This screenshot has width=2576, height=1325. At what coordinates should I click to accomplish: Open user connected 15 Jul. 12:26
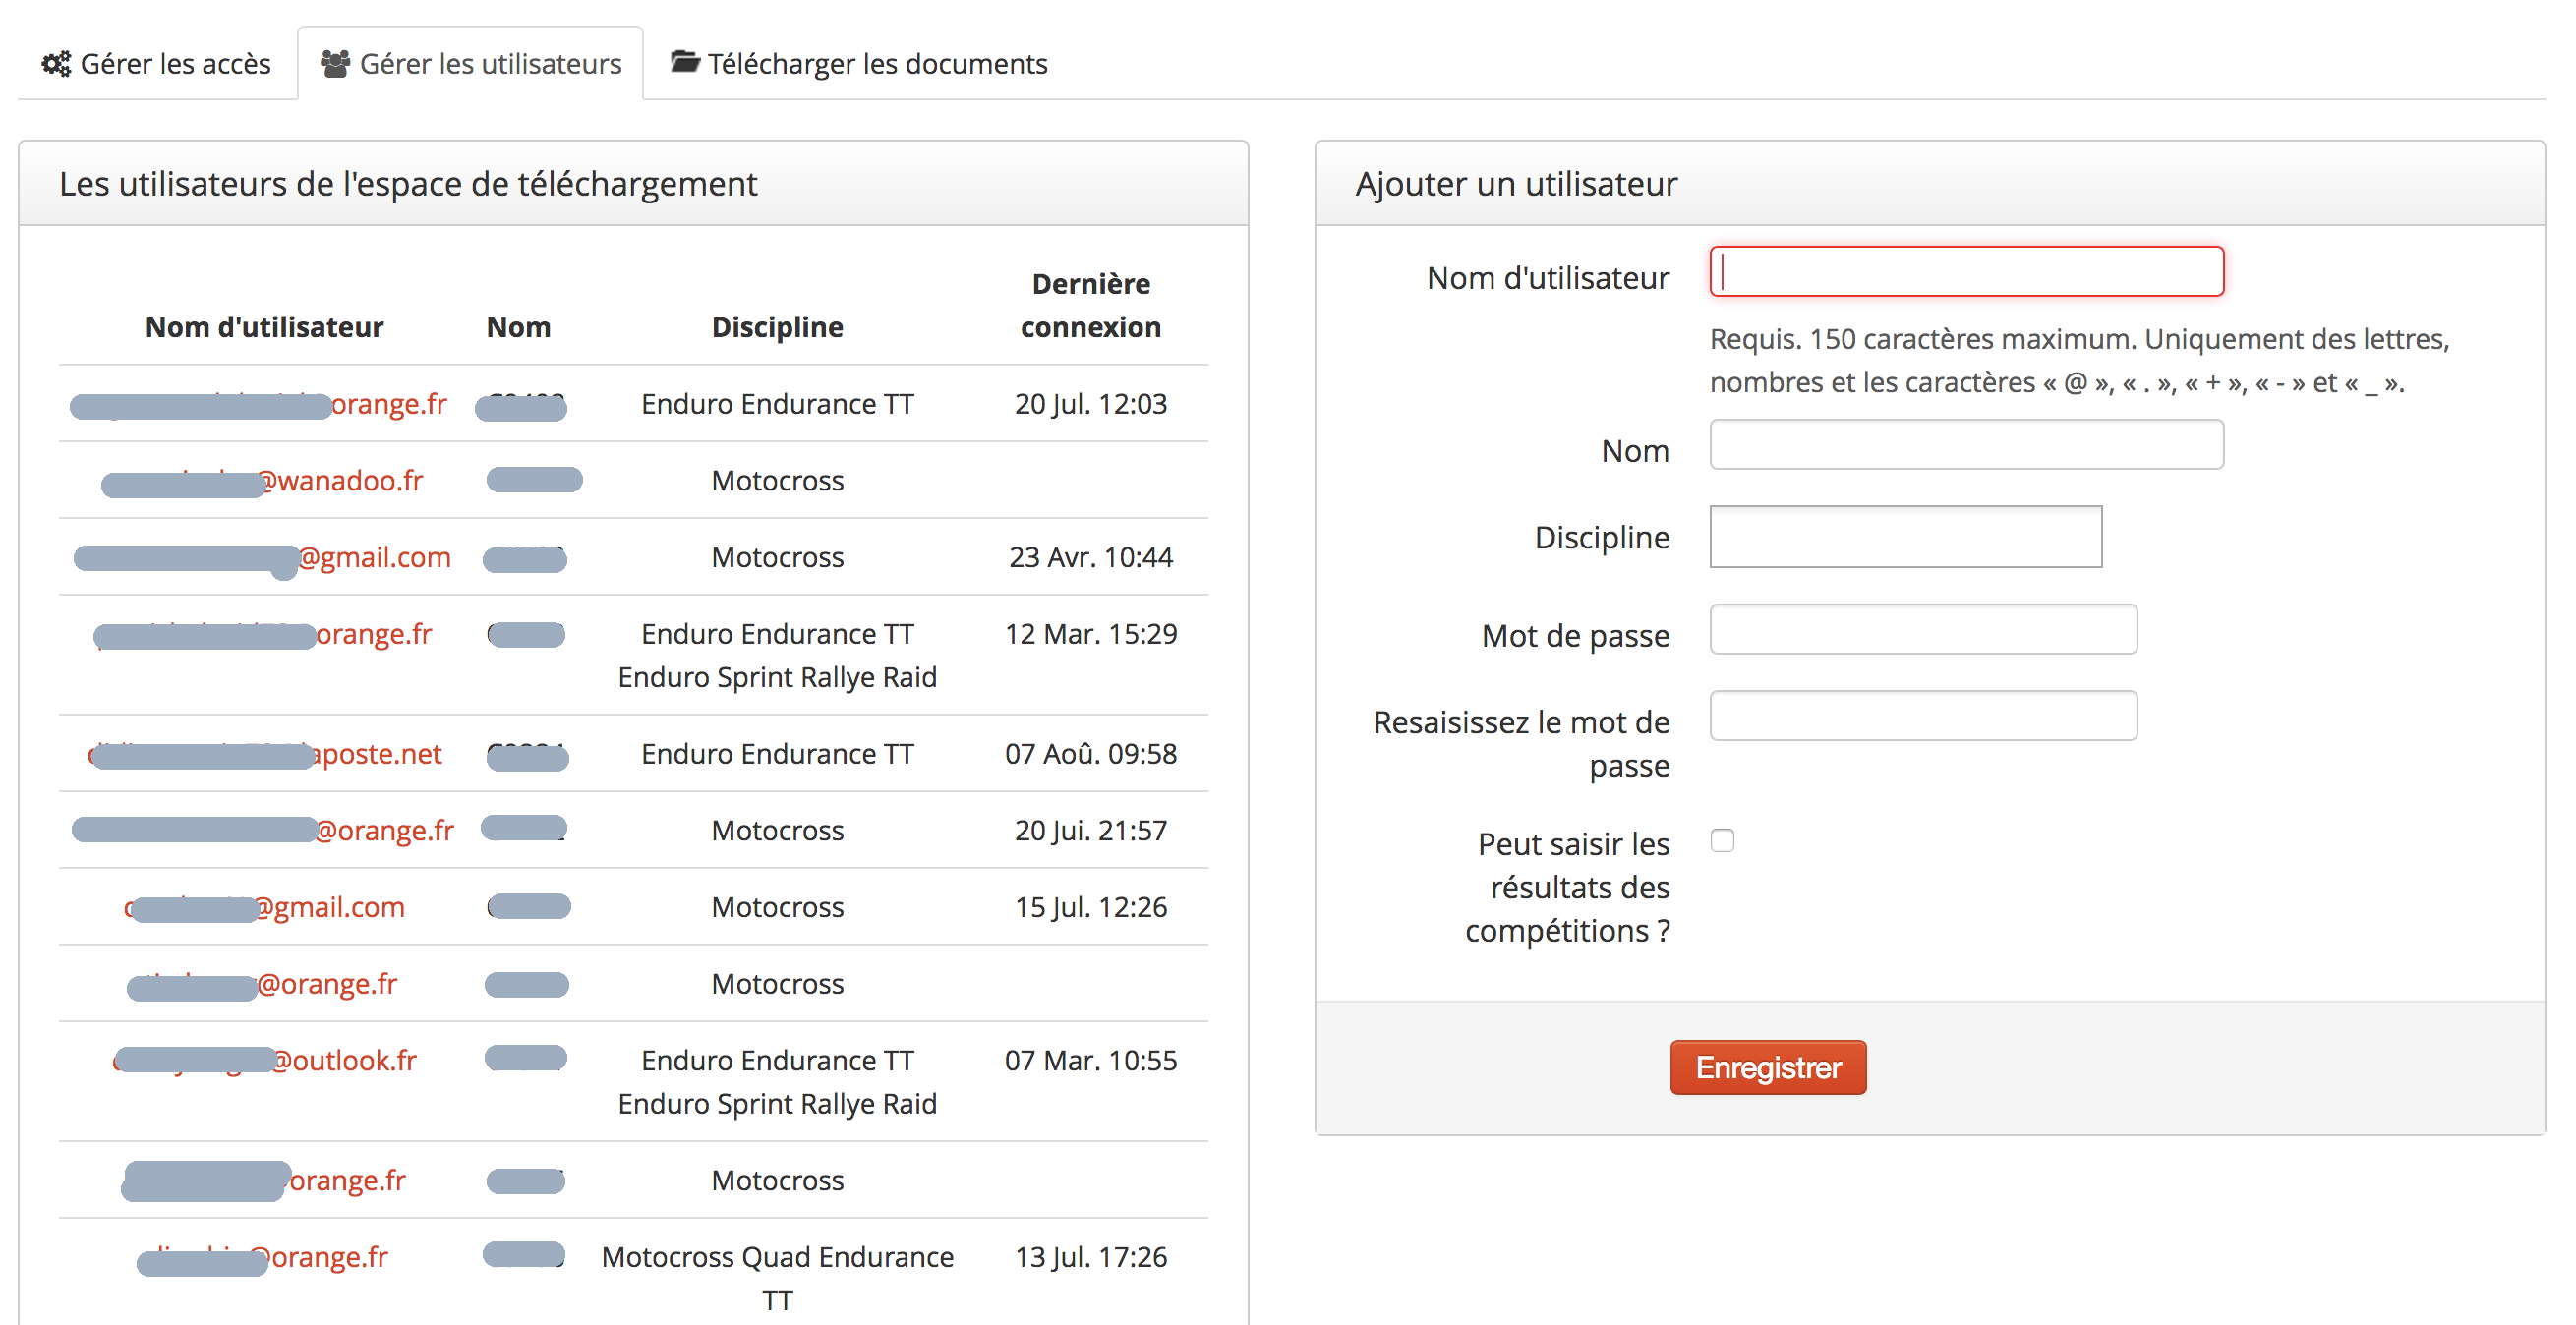(x=264, y=908)
